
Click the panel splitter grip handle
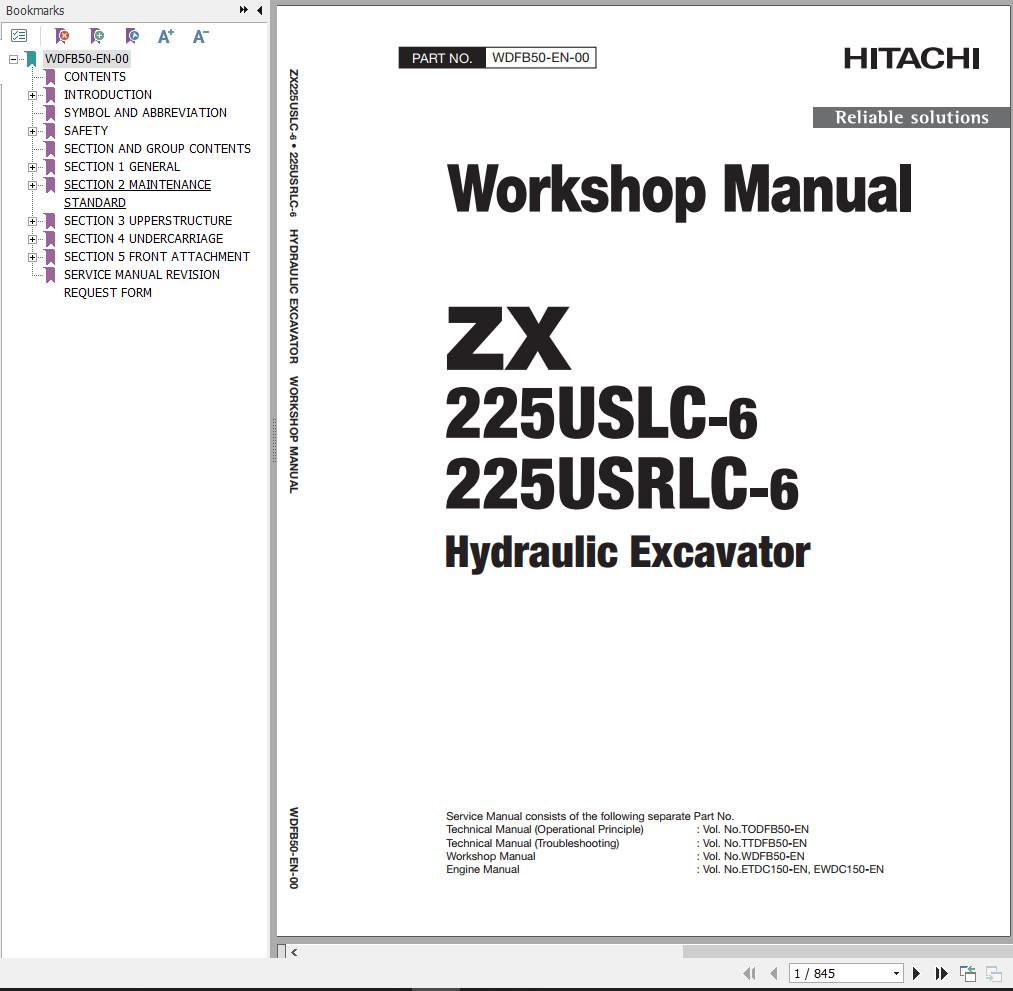[273, 441]
